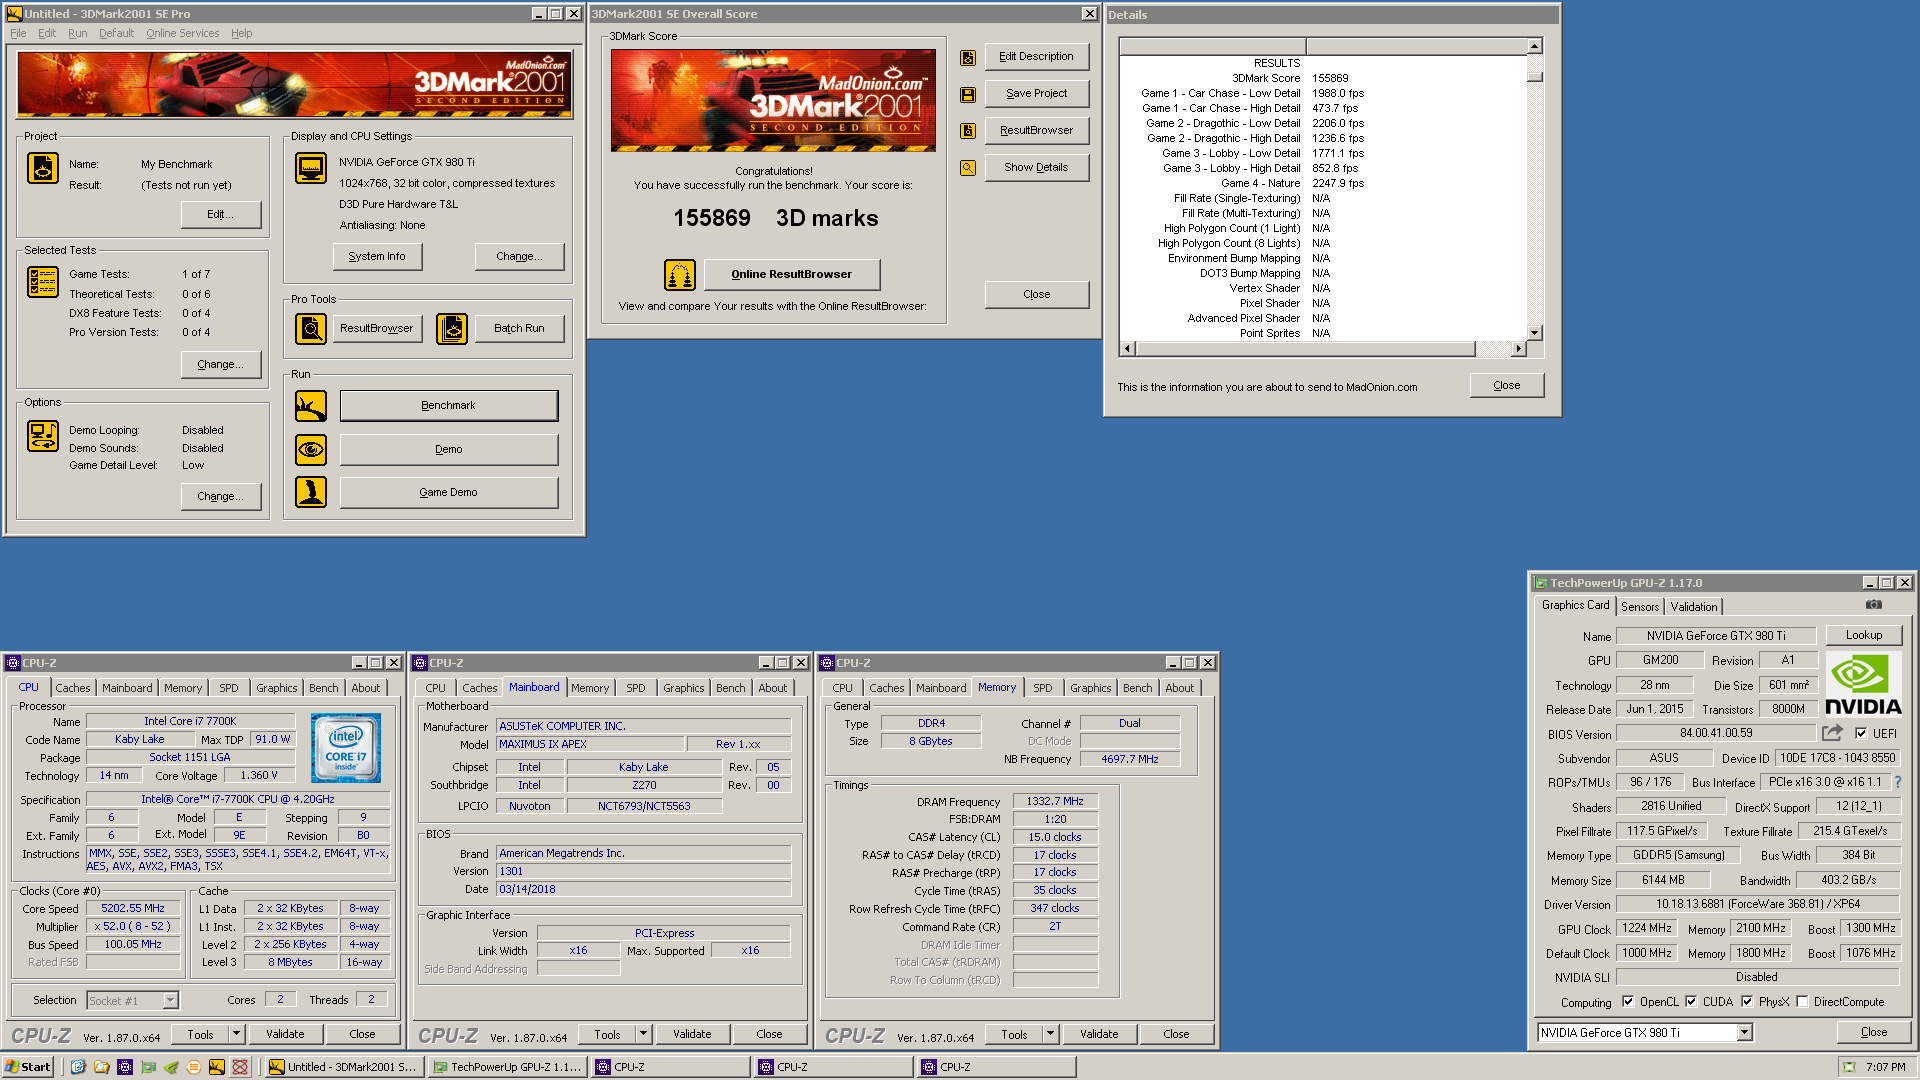The image size is (1920, 1080).
Task: Click the monitor icon in Display and CPU Settings
Action: click(x=311, y=168)
